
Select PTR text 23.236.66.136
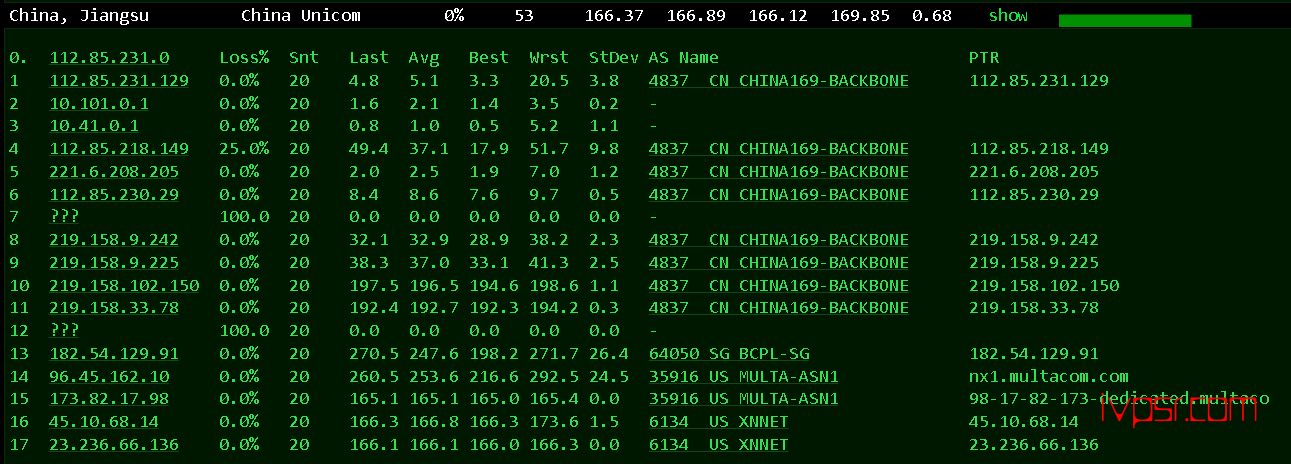click(1034, 444)
